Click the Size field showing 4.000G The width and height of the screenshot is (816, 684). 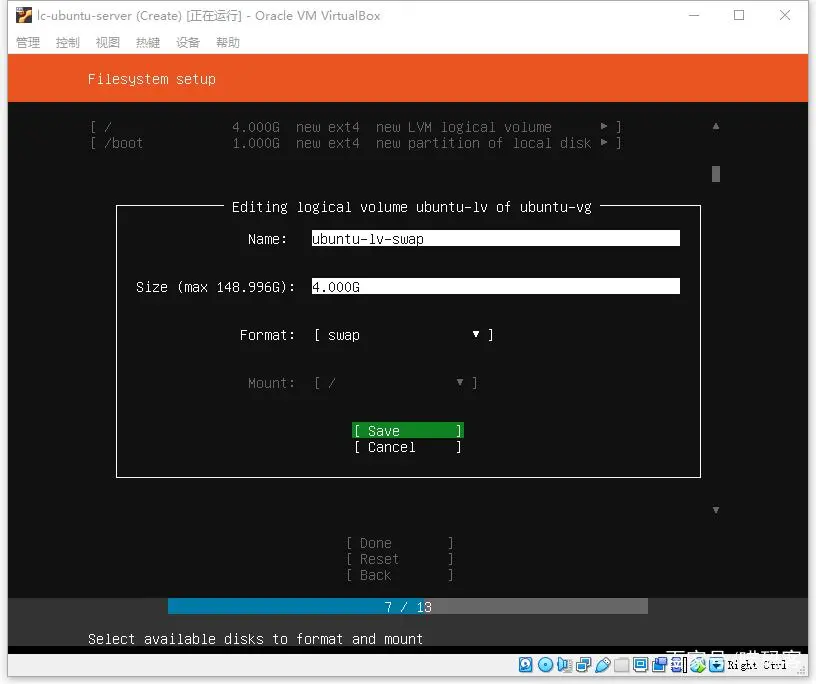[x=495, y=286]
